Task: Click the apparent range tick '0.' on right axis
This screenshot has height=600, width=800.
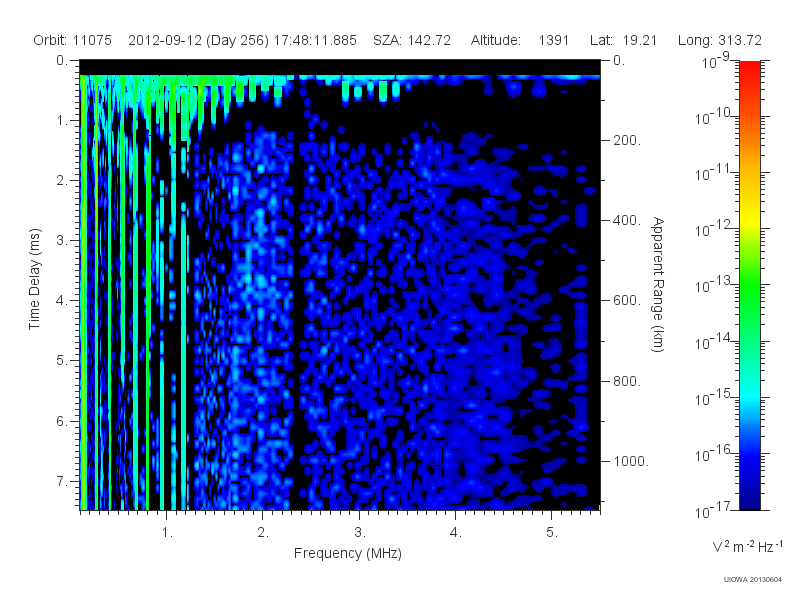Action: 619,61
